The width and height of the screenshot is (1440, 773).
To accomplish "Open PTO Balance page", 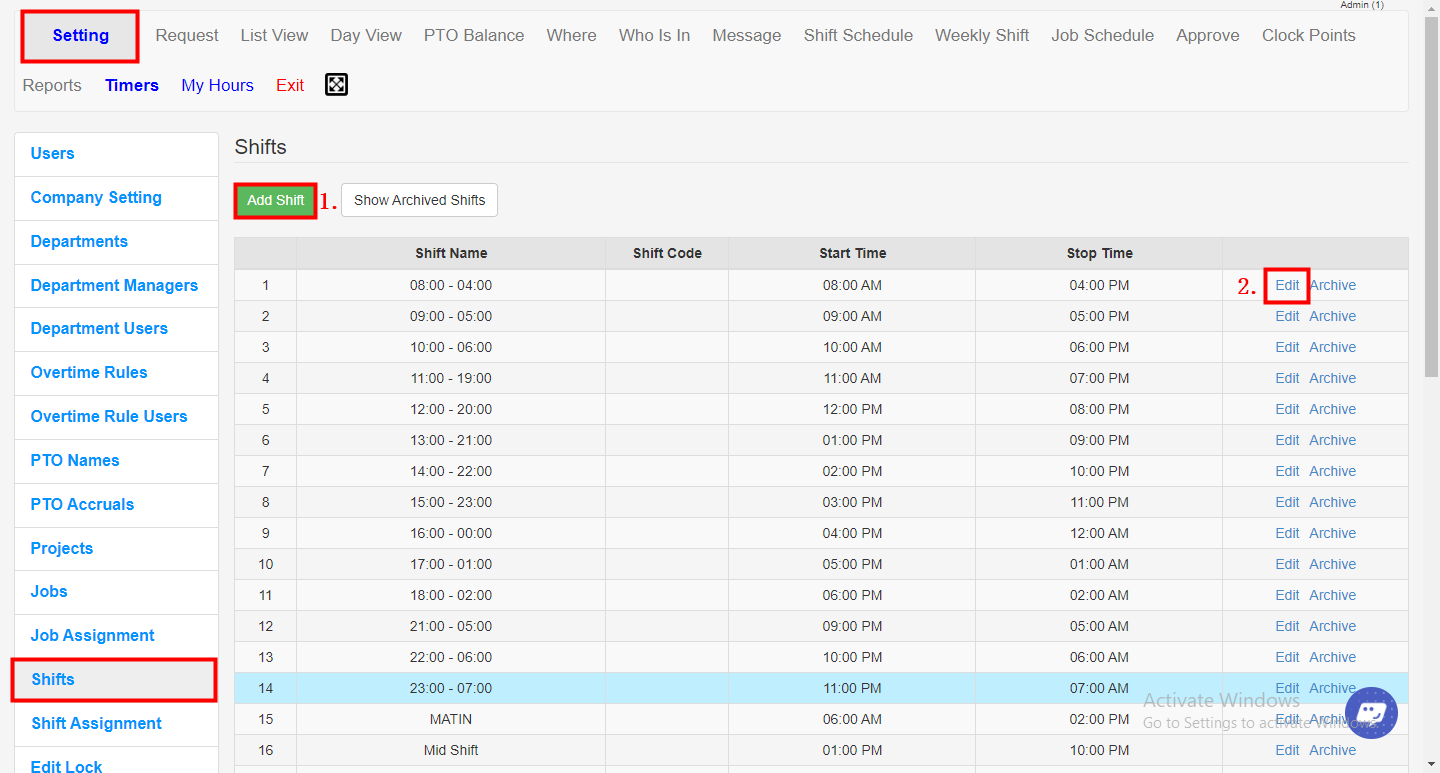I will [x=474, y=36].
